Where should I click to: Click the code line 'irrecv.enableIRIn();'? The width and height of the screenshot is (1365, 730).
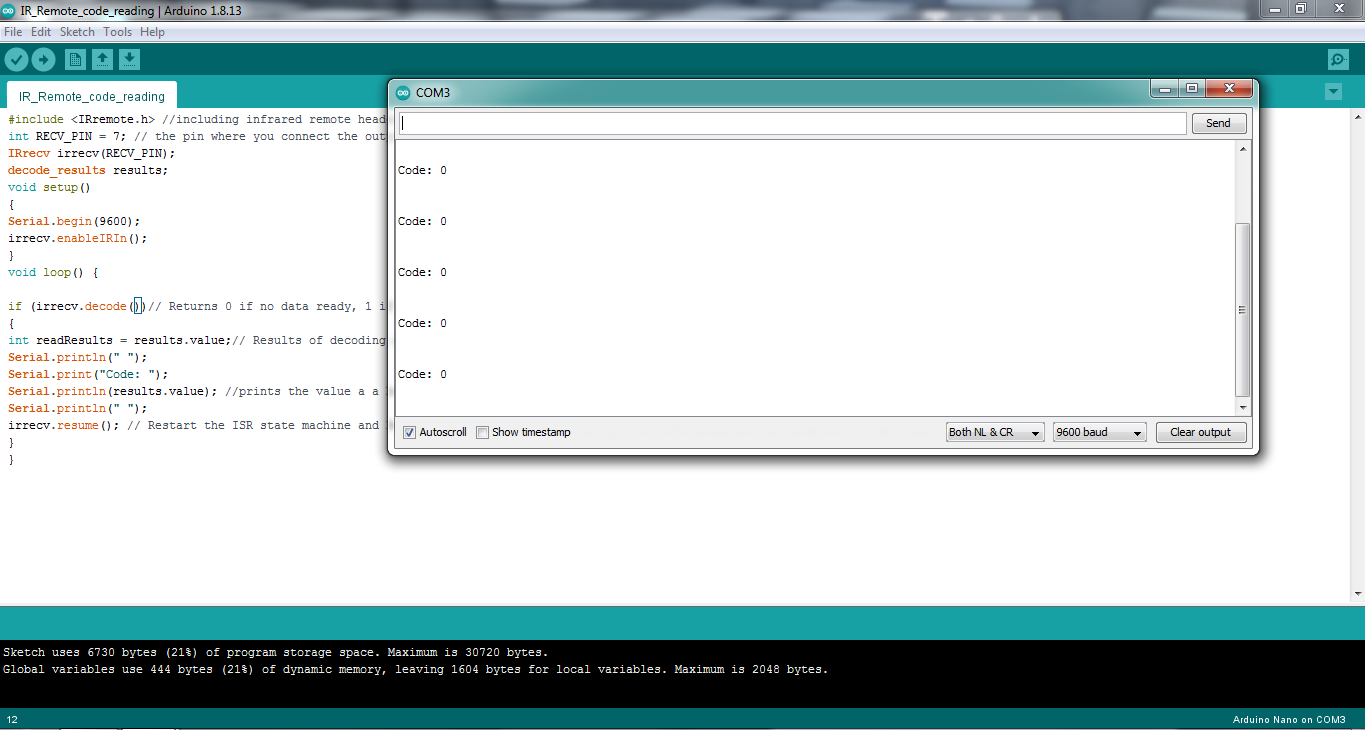pos(77,238)
